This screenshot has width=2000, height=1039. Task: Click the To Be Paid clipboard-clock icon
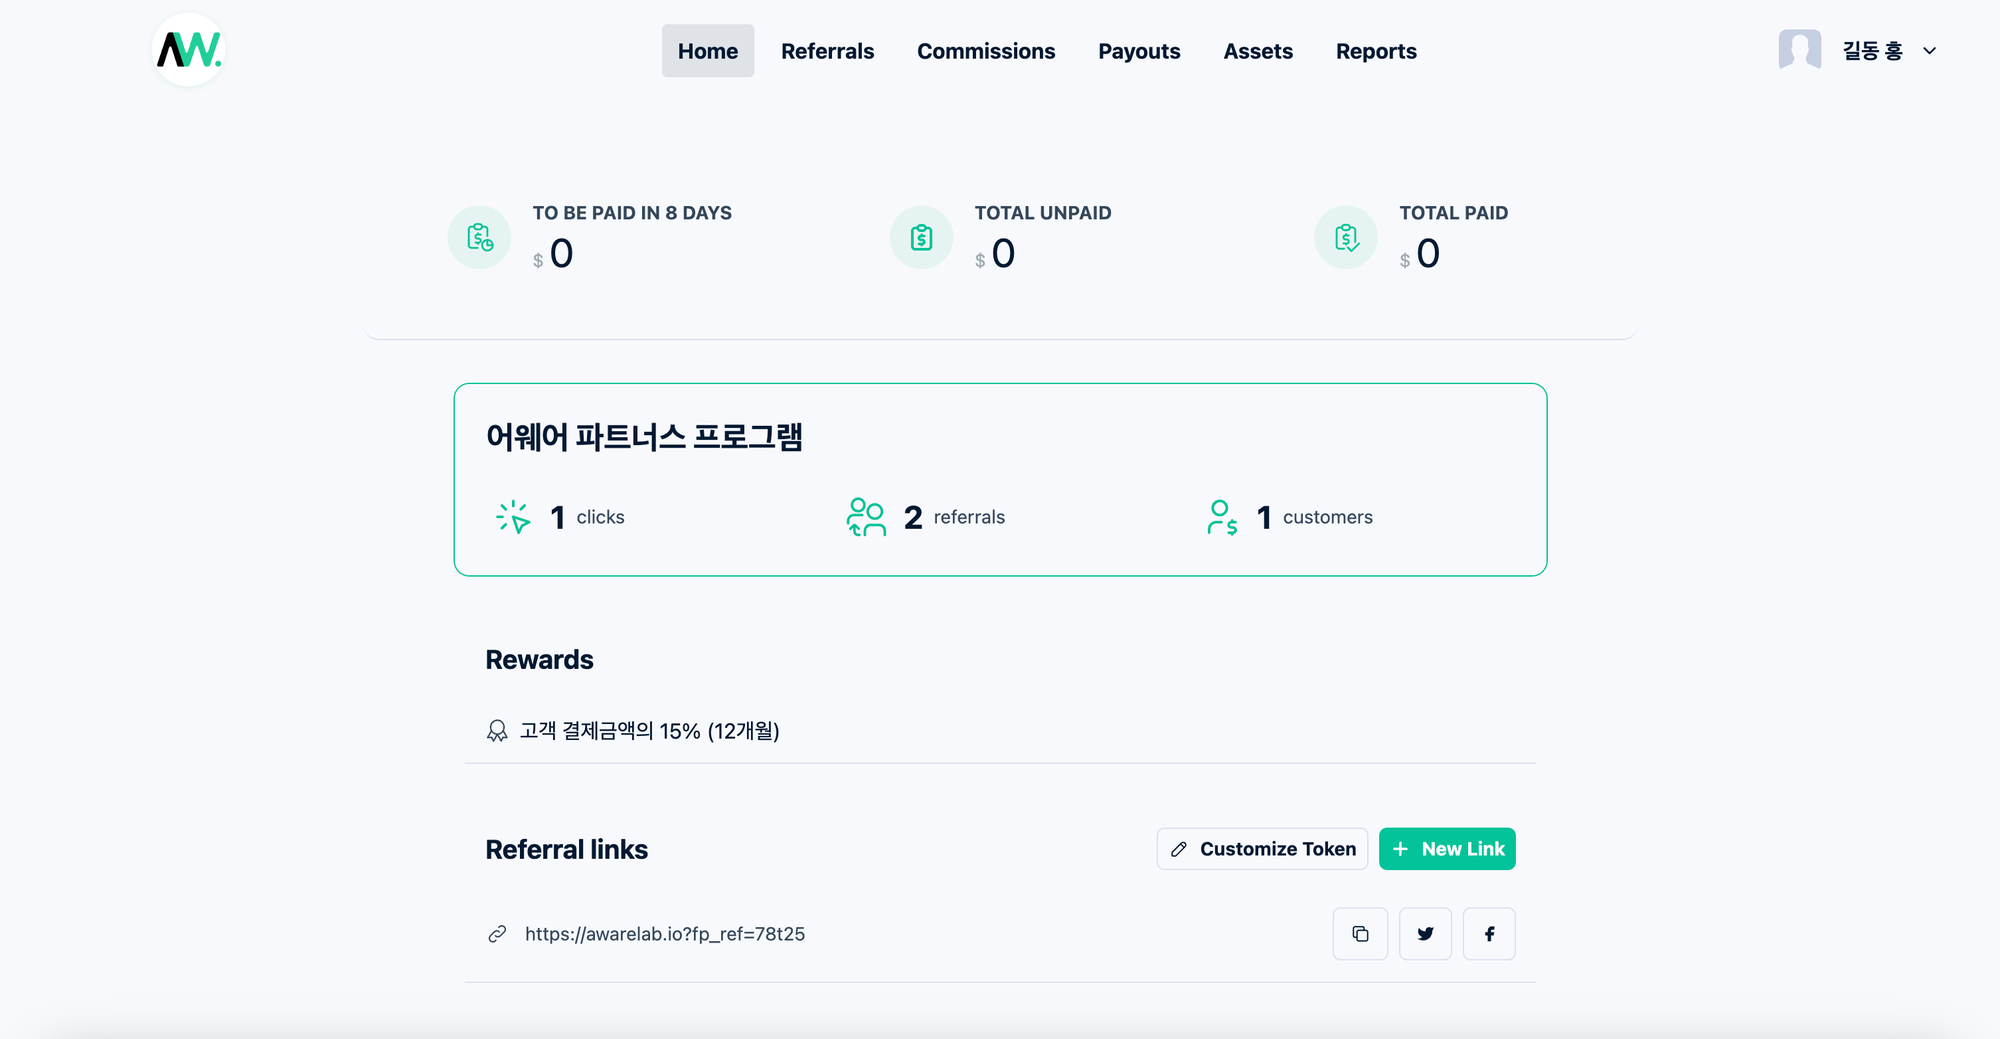click(x=480, y=238)
